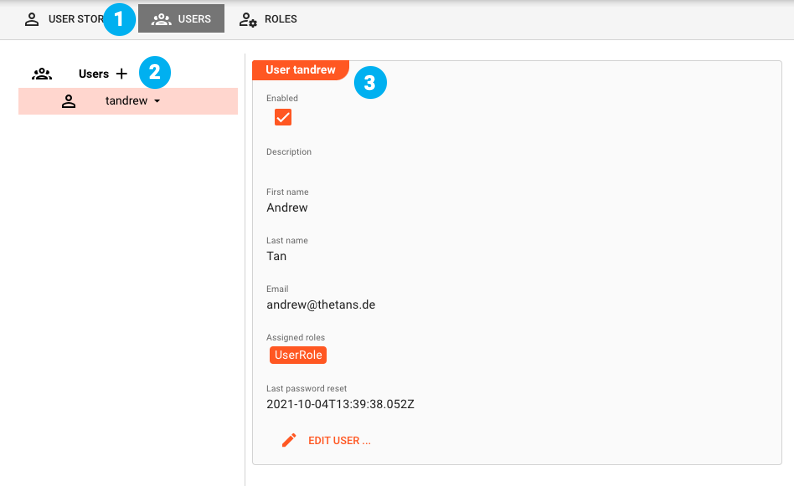This screenshot has width=794, height=486.
Task: Click the pencil icon to edit the user
Action: (x=289, y=440)
